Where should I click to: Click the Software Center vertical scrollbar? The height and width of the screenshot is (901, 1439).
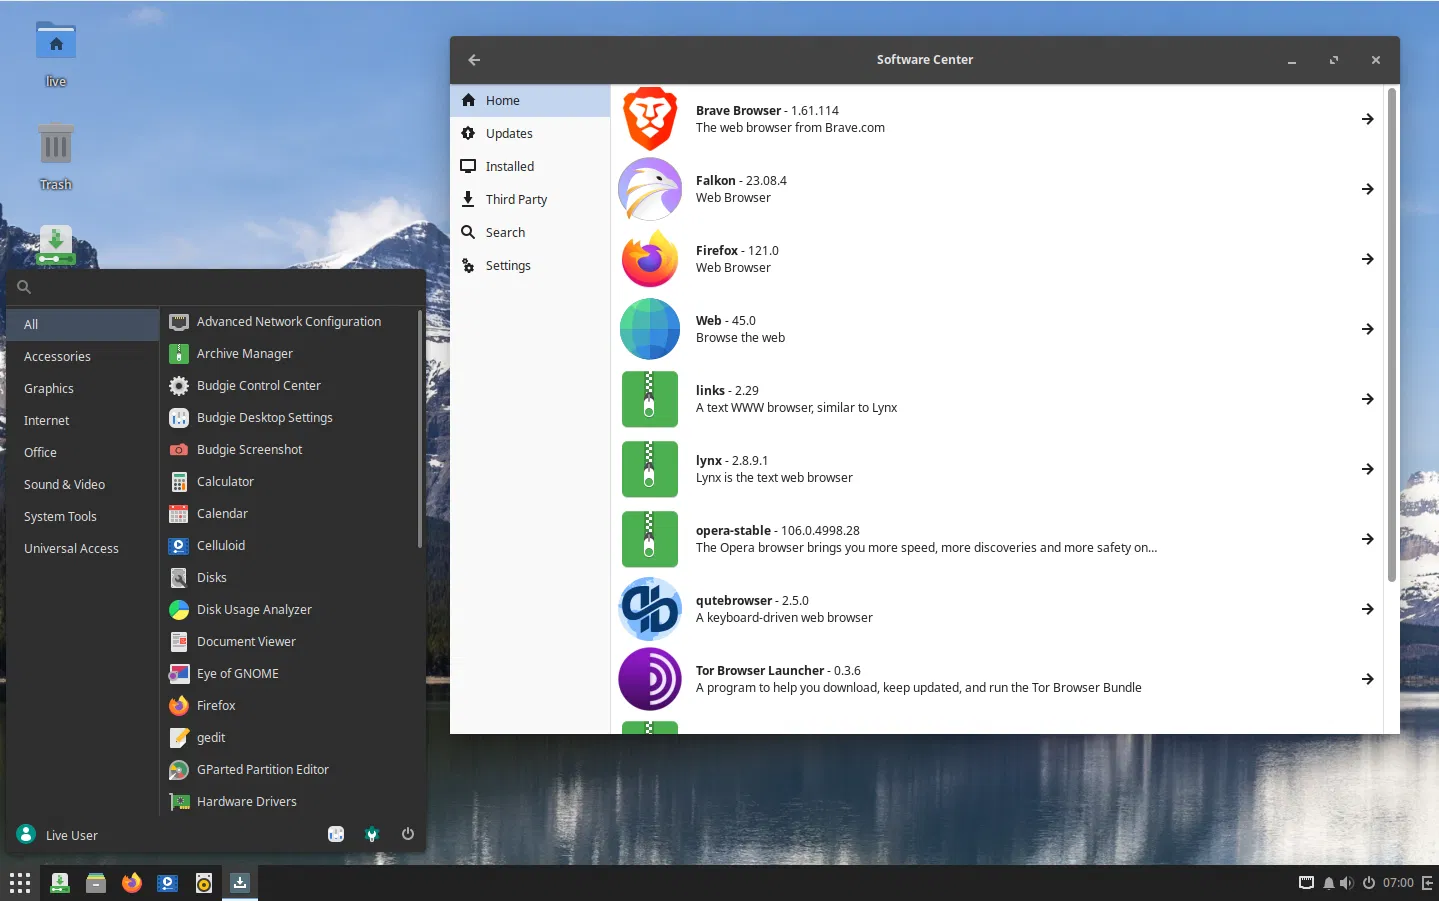tap(1391, 335)
